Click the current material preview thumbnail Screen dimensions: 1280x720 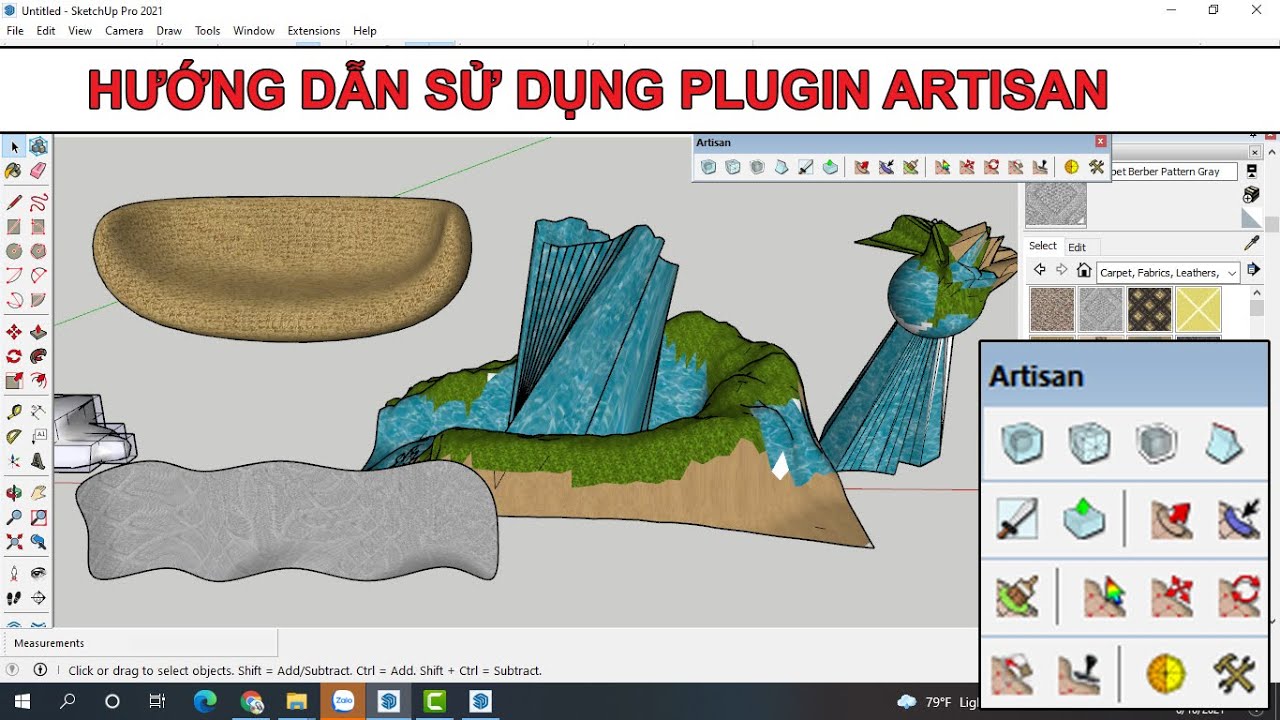(x=1055, y=206)
